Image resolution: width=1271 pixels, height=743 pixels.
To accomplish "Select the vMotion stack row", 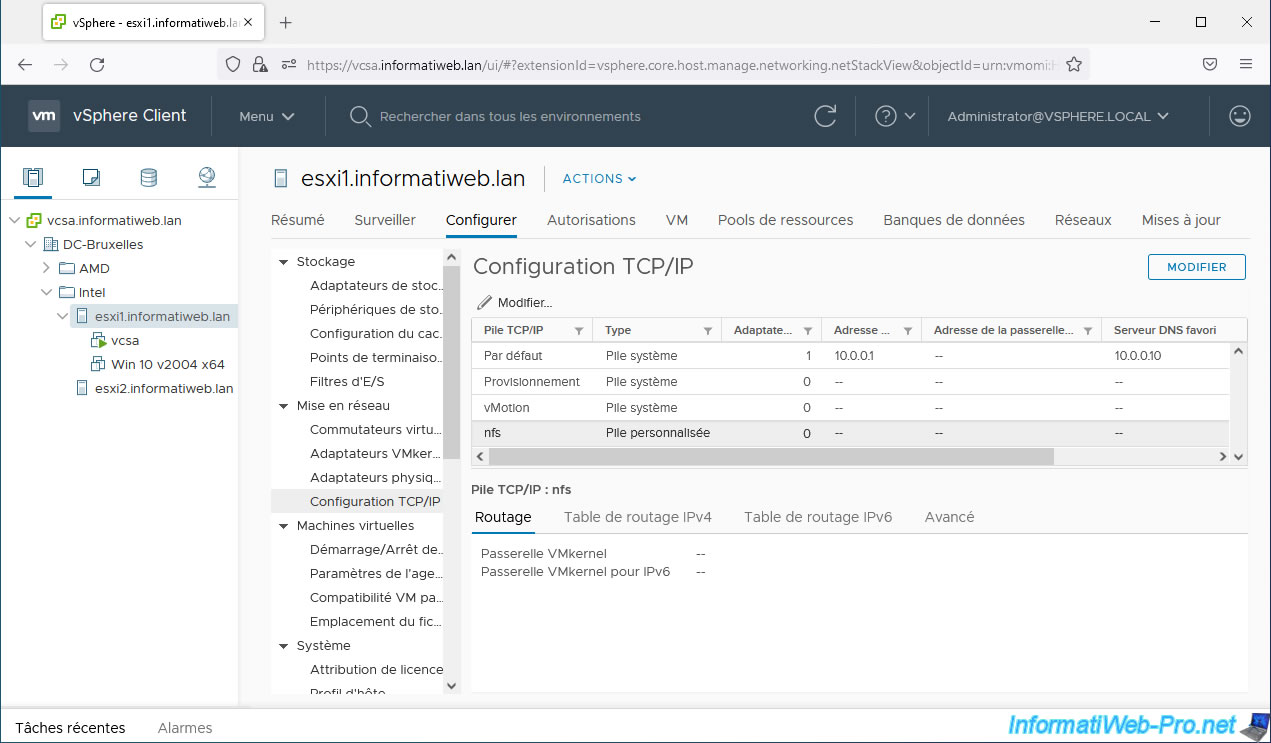I will click(x=850, y=407).
